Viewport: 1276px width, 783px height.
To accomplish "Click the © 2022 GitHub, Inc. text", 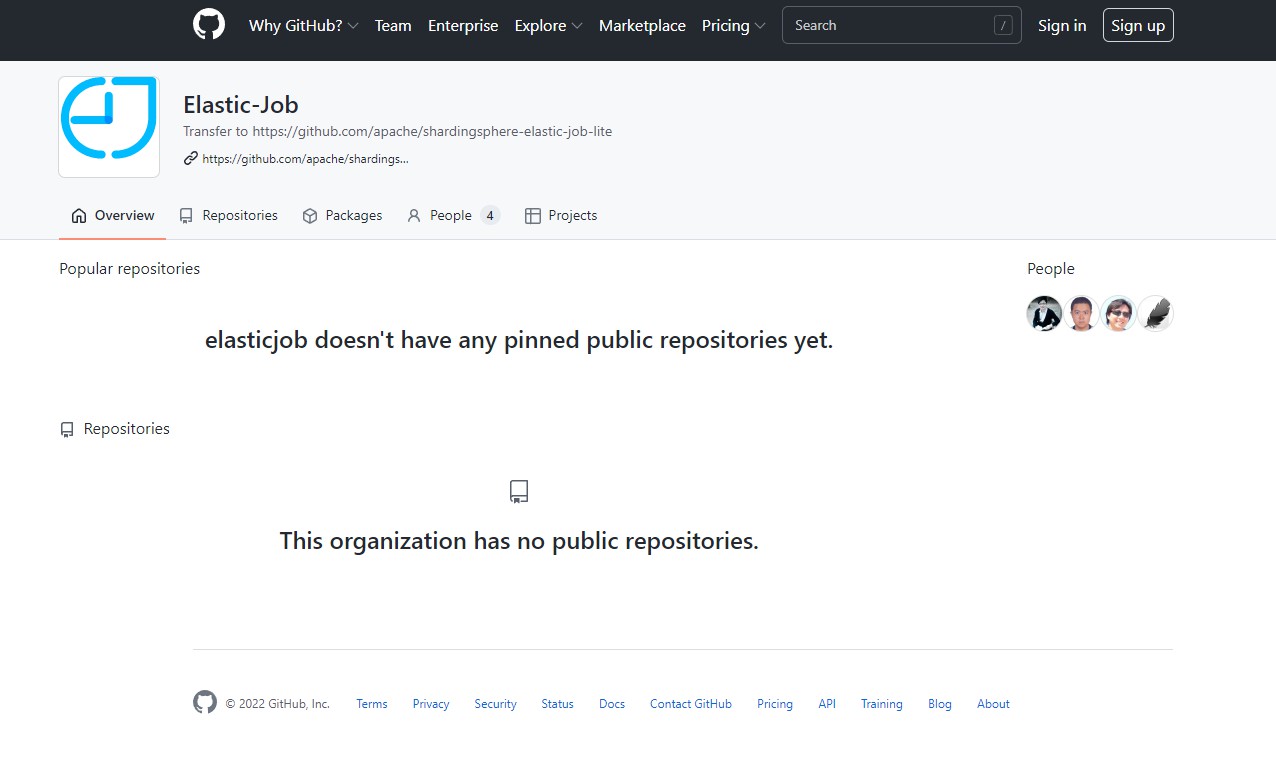I will (277, 704).
